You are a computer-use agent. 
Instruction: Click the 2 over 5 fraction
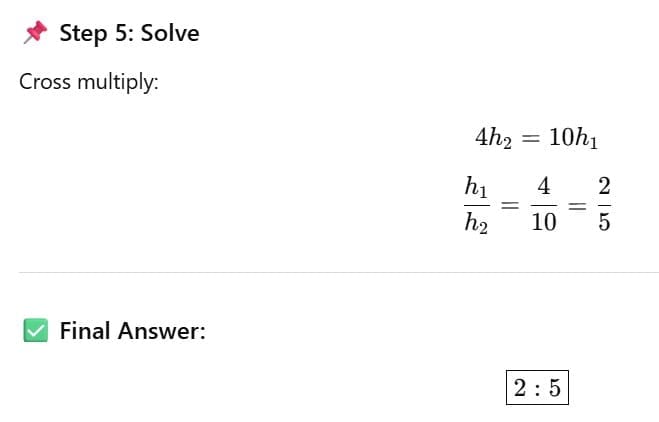click(603, 204)
